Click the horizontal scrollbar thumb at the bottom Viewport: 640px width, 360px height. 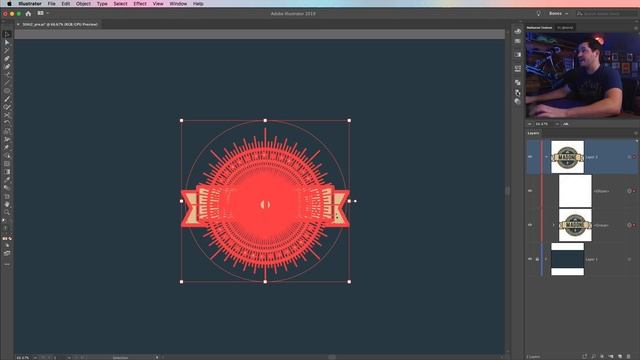(332, 357)
